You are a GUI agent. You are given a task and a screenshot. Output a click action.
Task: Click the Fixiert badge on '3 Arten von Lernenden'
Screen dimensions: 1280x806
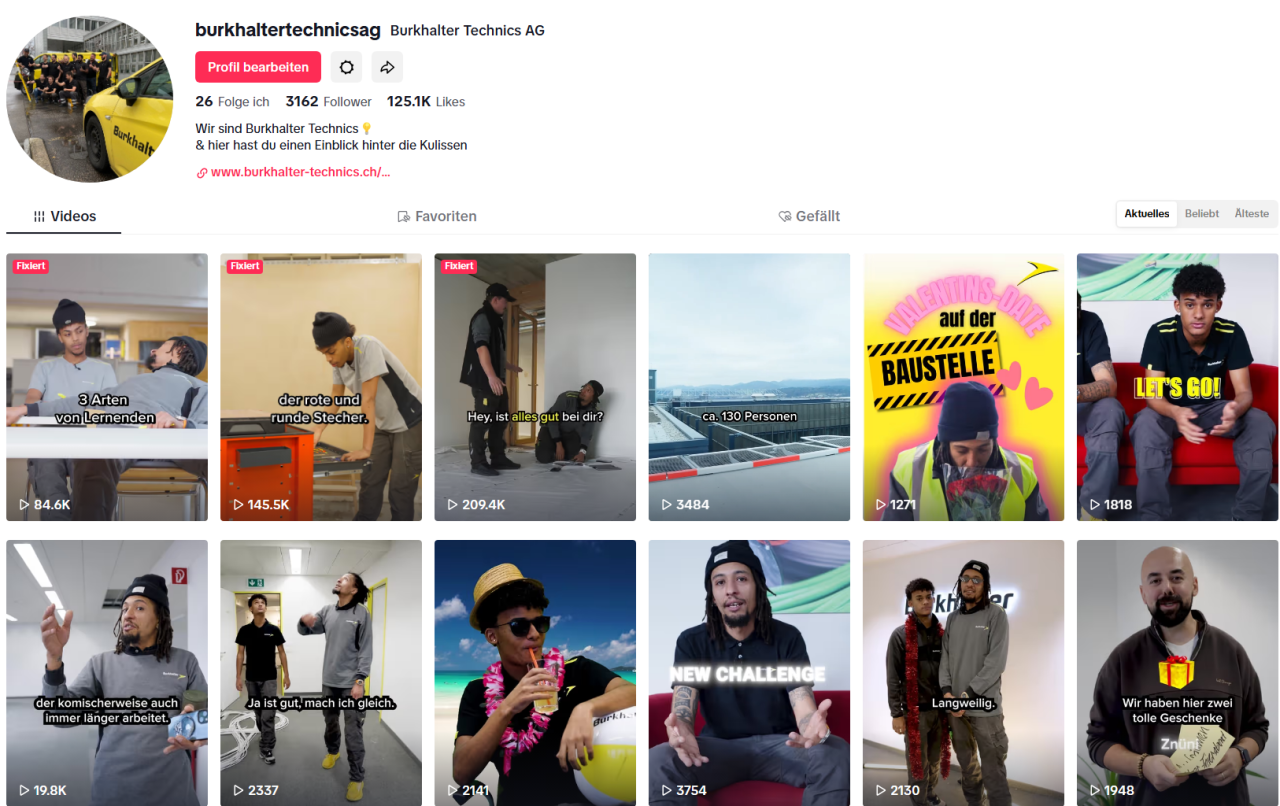(x=31, y=266)
